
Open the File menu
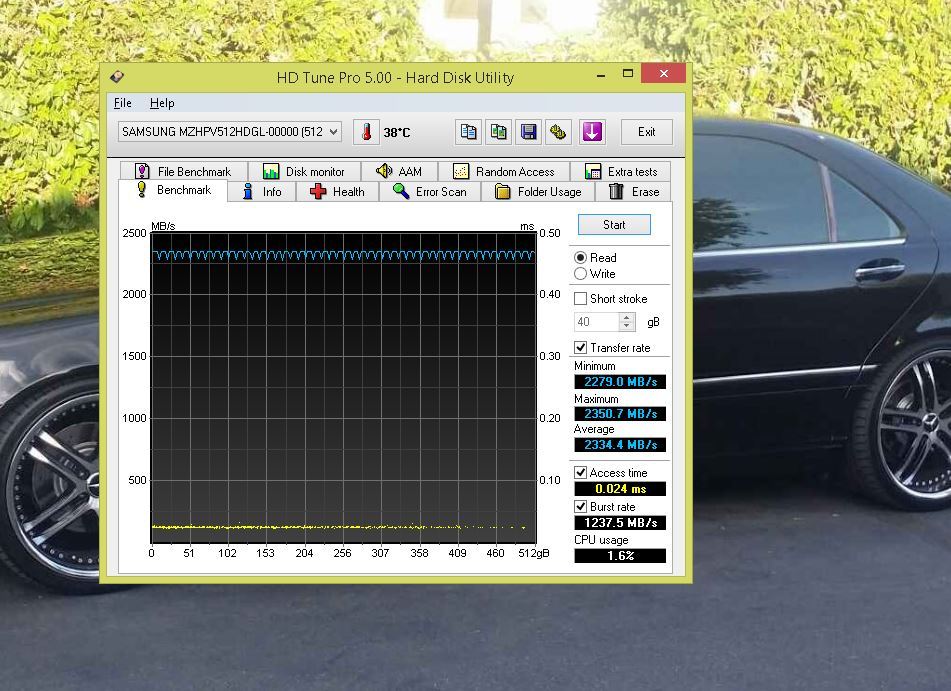coord(123,103)
